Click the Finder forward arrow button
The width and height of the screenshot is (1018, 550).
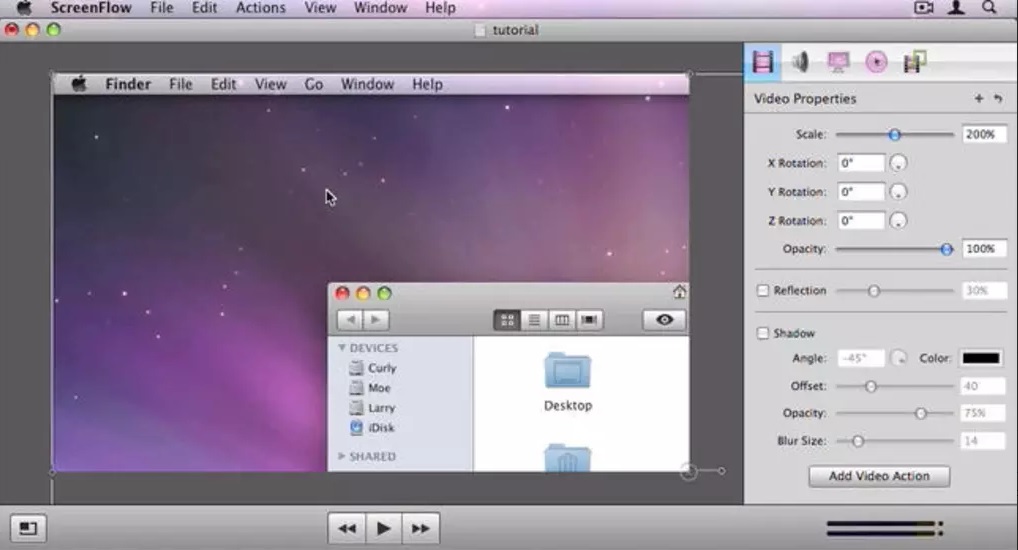click(376, 320)
